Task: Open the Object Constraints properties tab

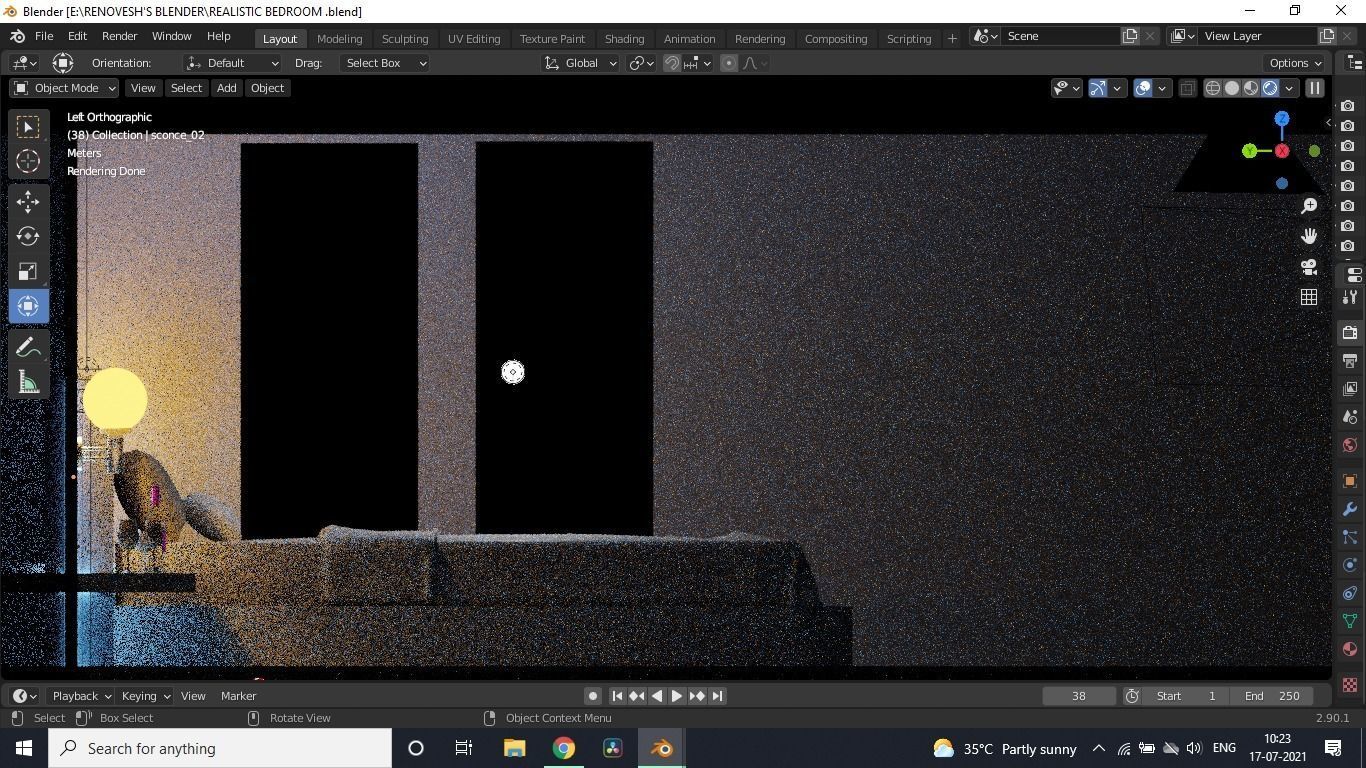Action: (x=1350, y=593)
